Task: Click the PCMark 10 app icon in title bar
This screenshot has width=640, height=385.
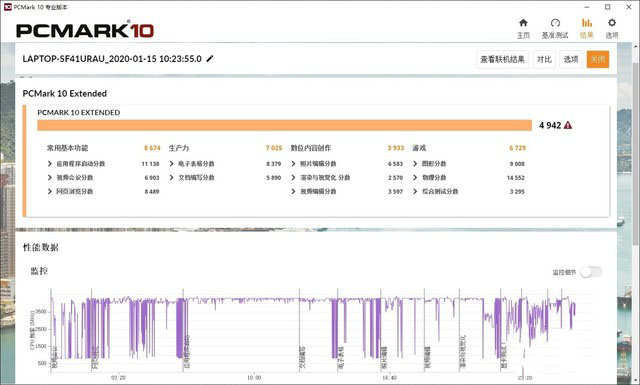Action: pyautogui.click(x=7, y=7)
